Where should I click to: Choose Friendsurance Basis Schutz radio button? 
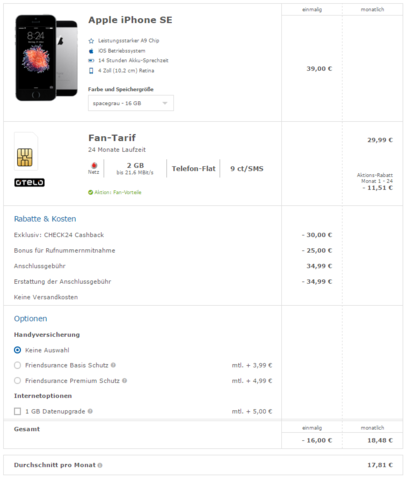click(18, 365)
